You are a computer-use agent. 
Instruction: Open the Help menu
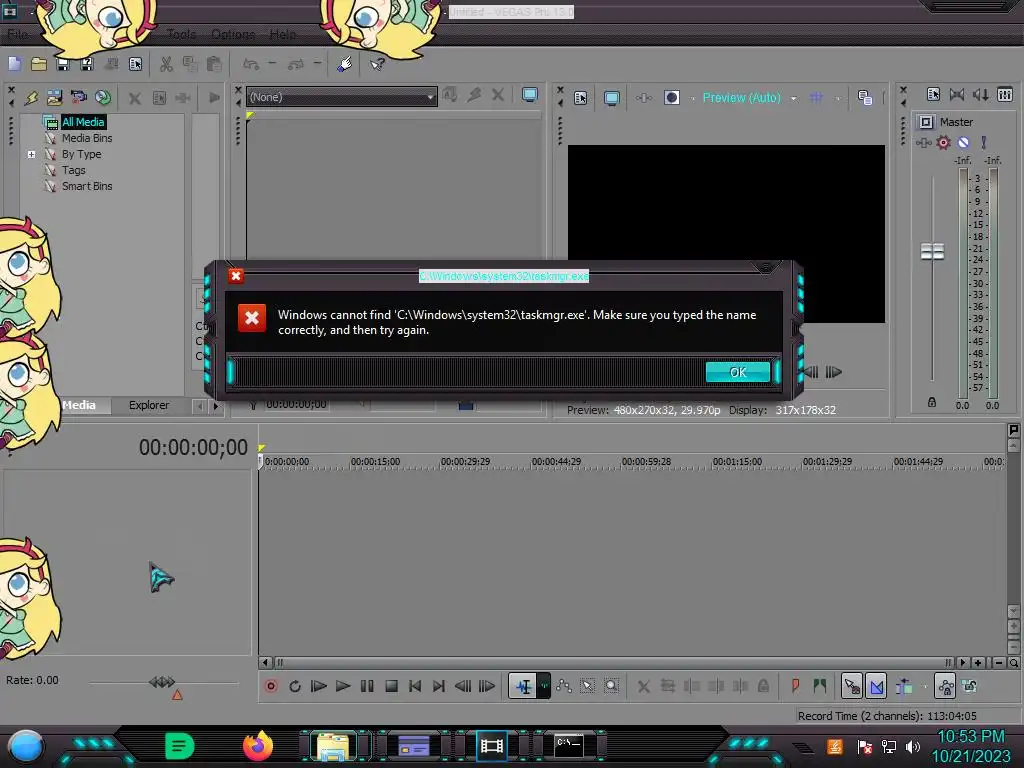pyautogui.click(x=283, y=34)
